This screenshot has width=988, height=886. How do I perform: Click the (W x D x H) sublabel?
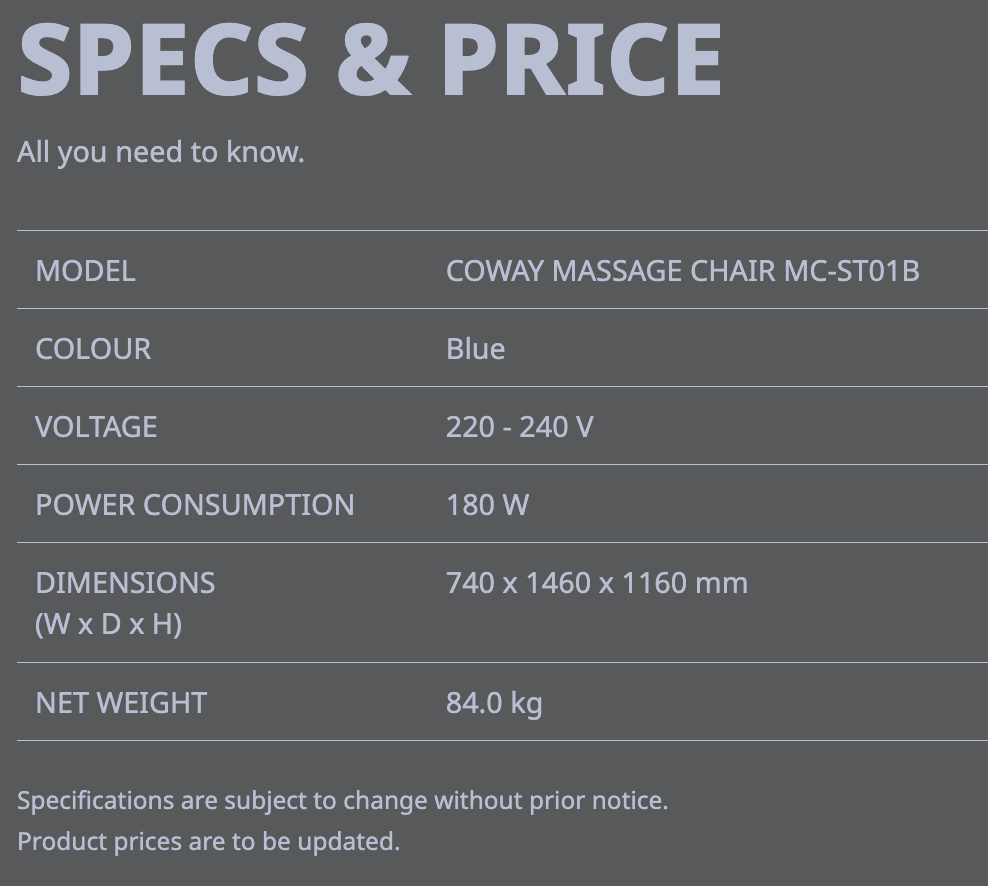108,624
